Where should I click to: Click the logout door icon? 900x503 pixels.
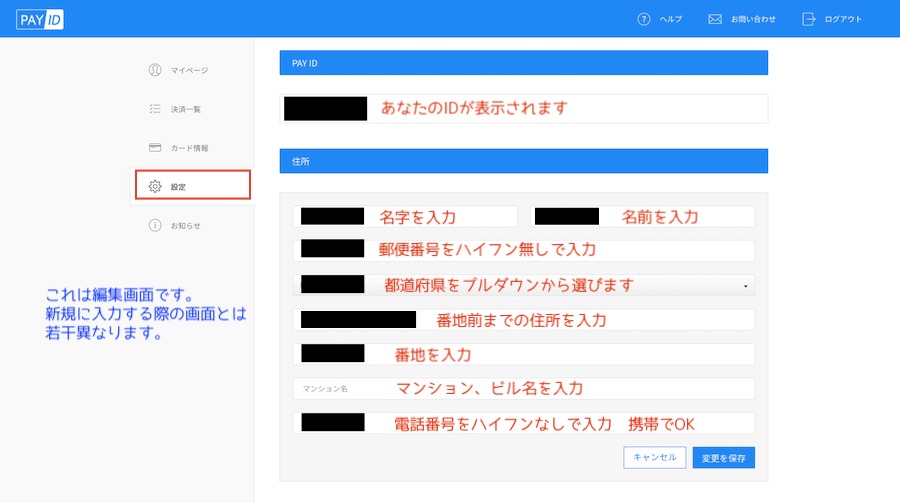click(808, 19)
